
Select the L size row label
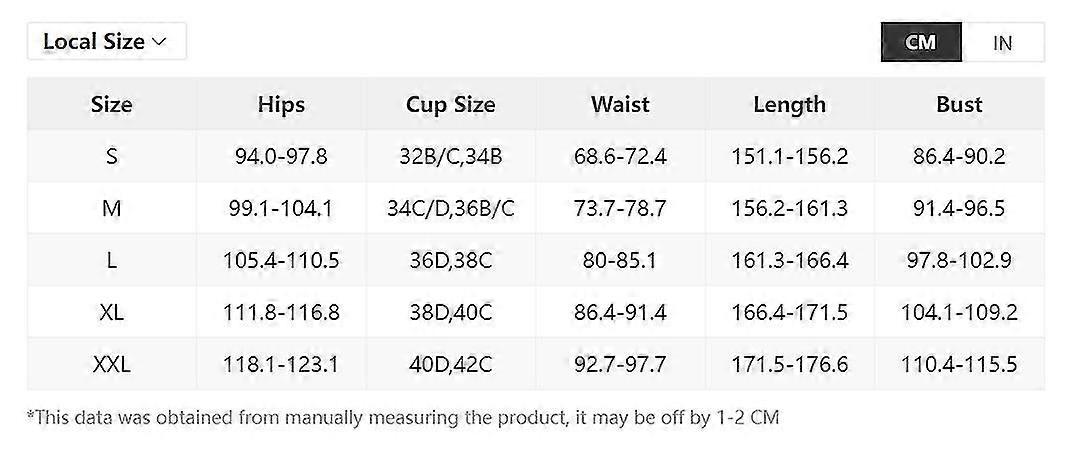111,260
